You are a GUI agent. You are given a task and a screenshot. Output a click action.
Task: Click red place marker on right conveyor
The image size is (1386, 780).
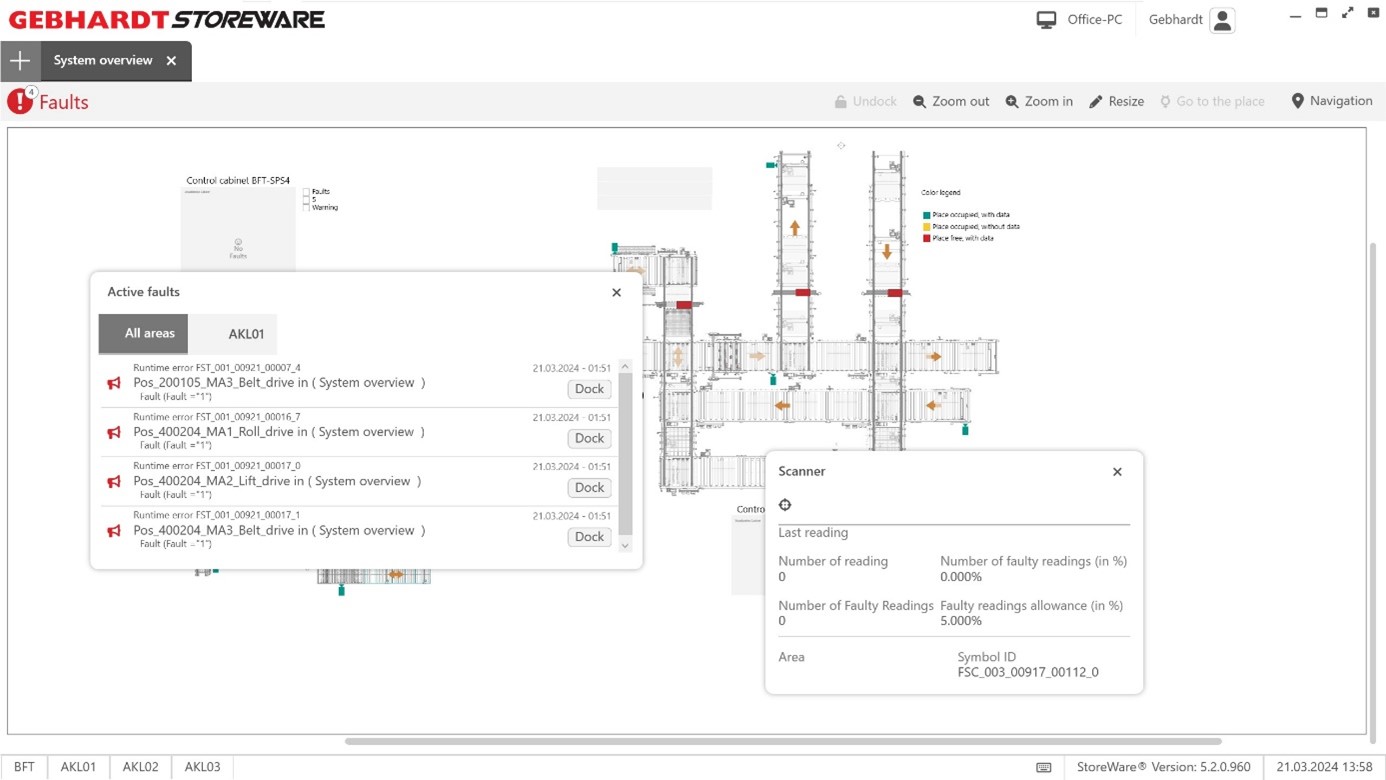[895, 293]
